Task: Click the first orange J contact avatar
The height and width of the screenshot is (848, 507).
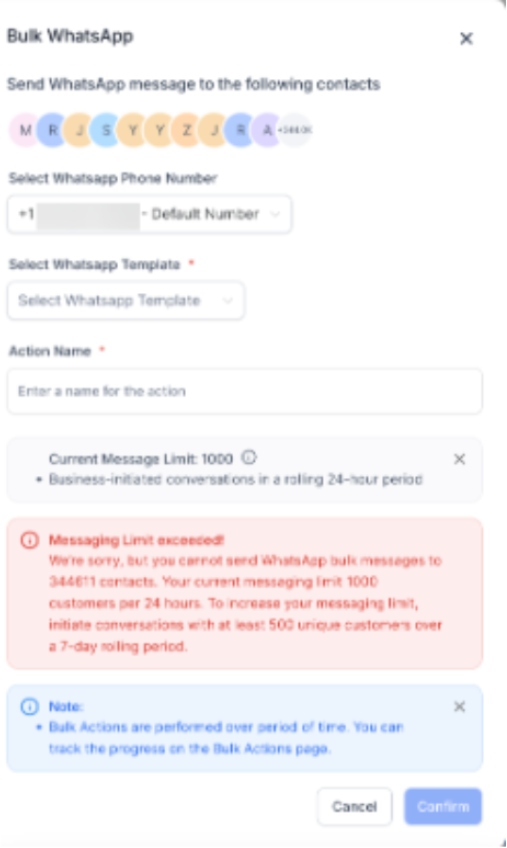Action: pos(79,130)
